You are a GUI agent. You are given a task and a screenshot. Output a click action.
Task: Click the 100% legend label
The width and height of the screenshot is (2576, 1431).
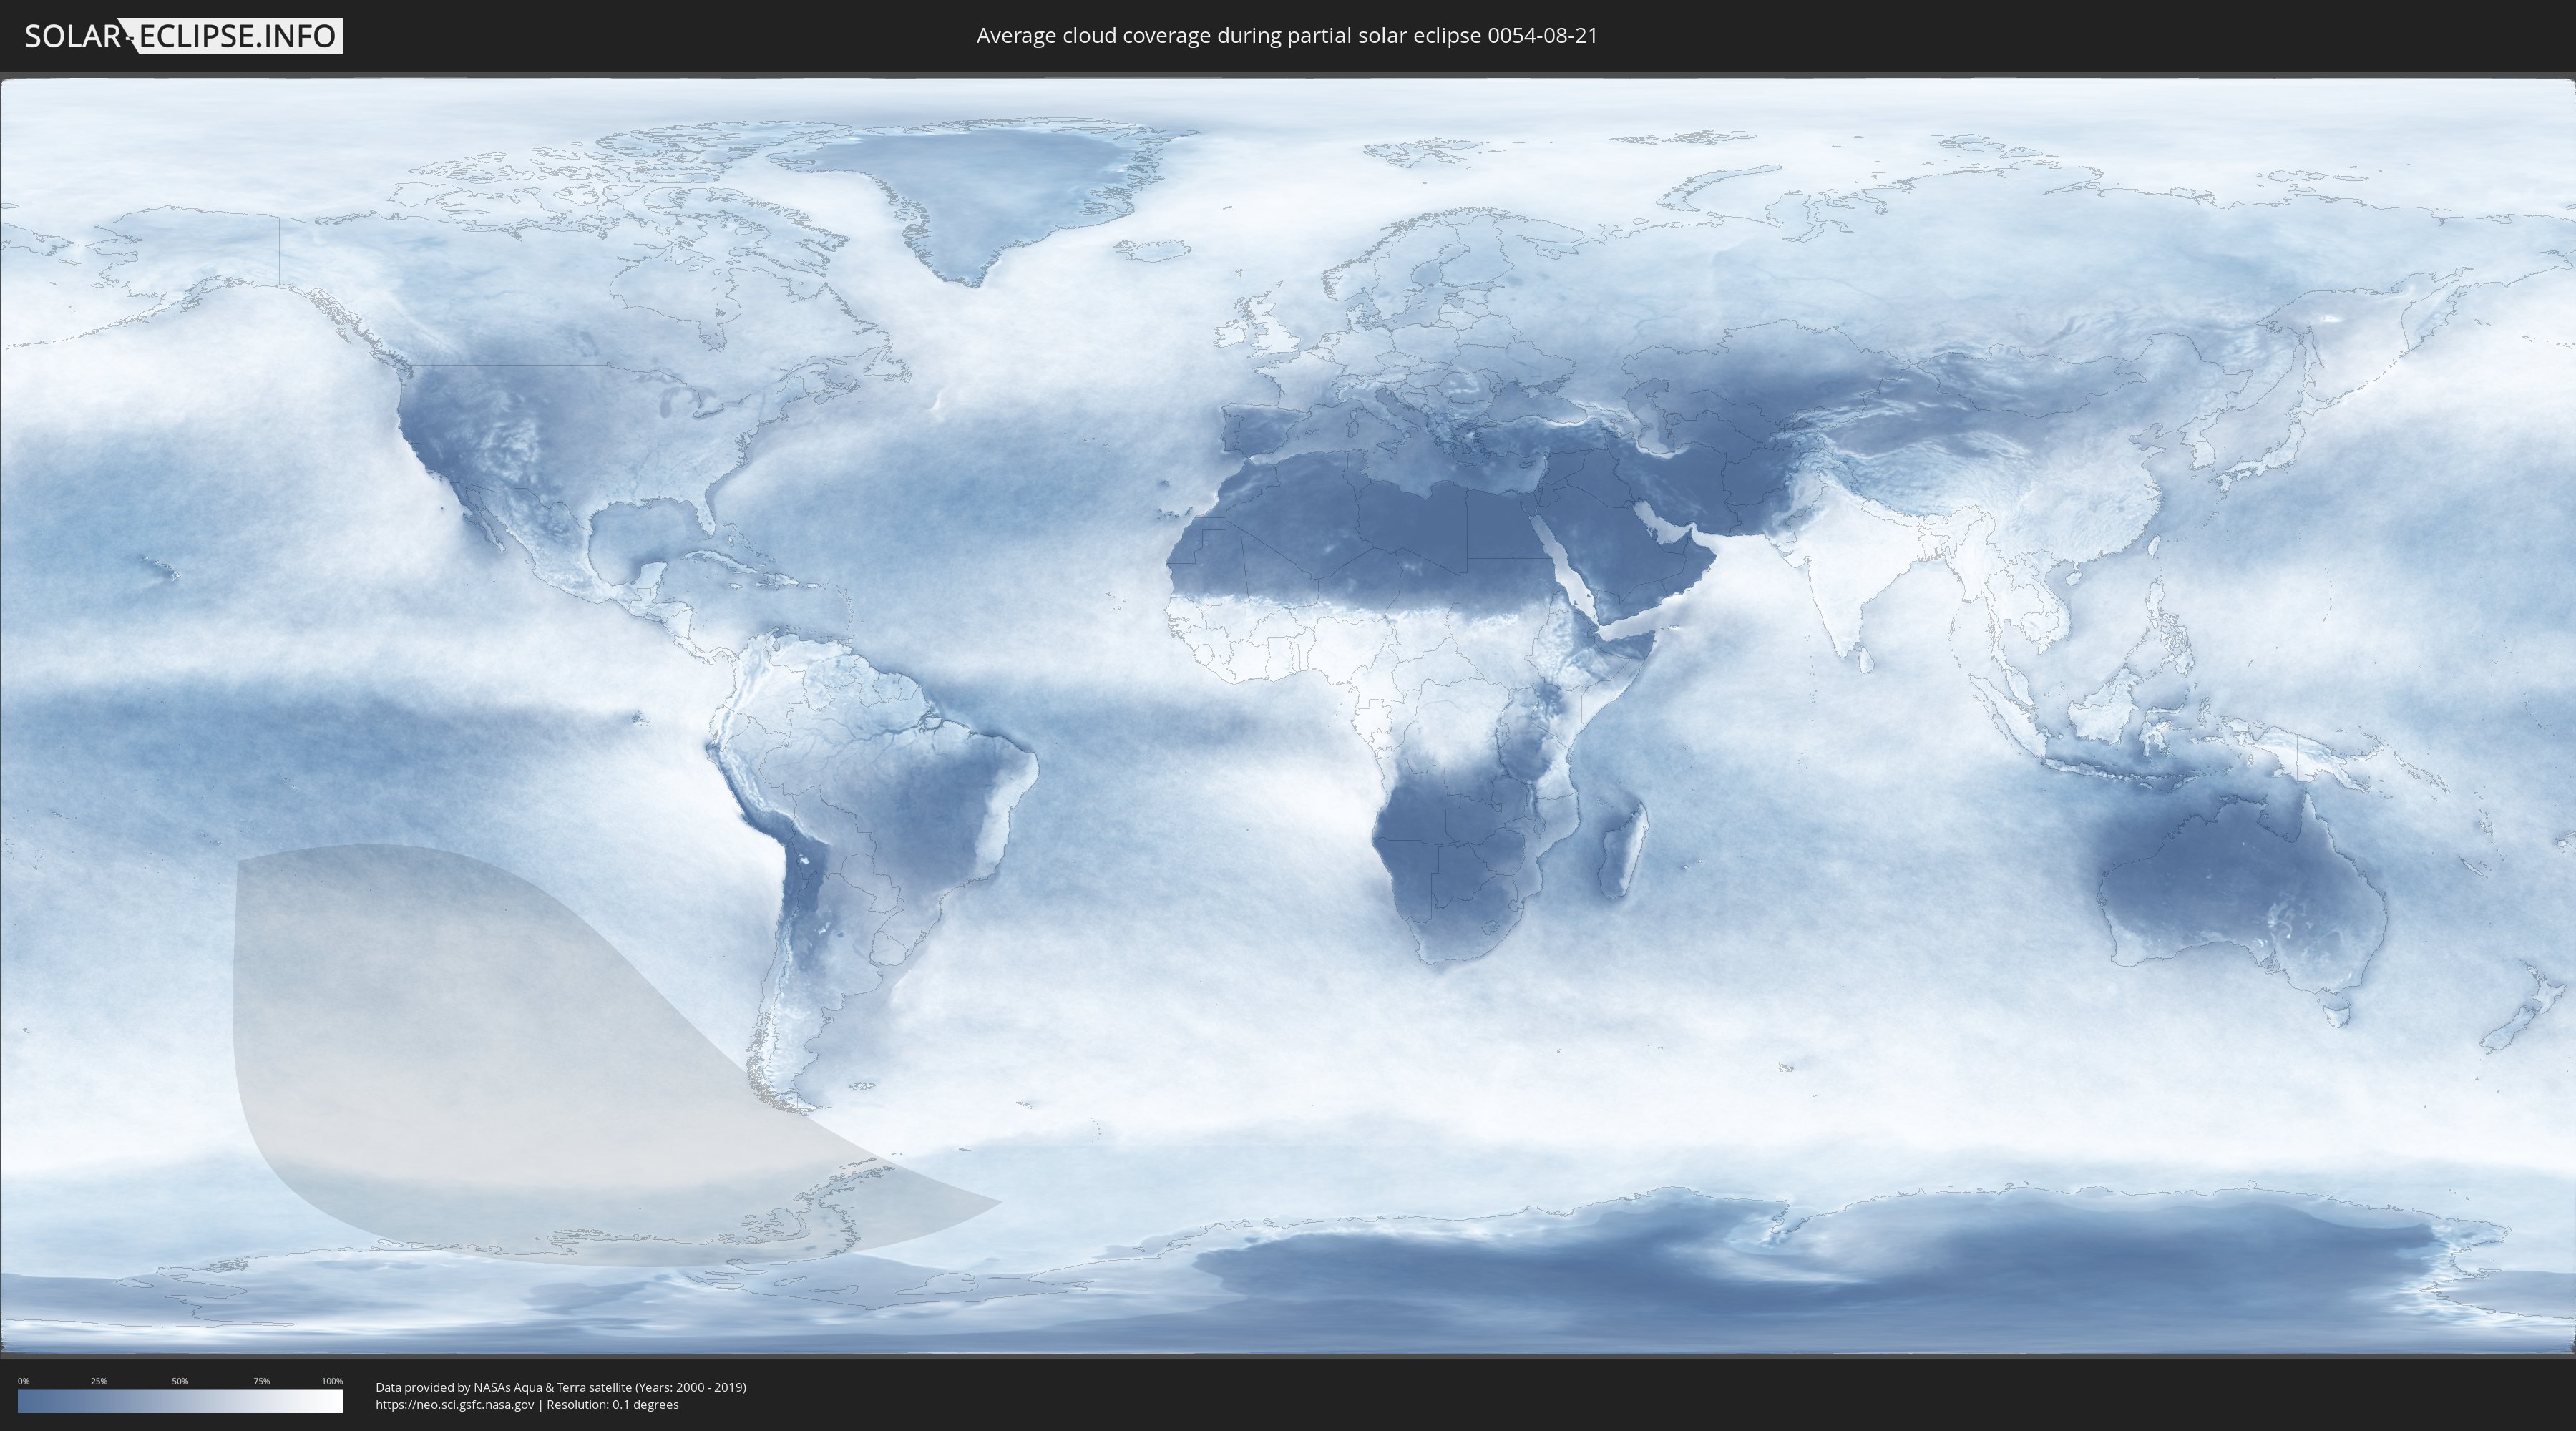coord(332,1381)
